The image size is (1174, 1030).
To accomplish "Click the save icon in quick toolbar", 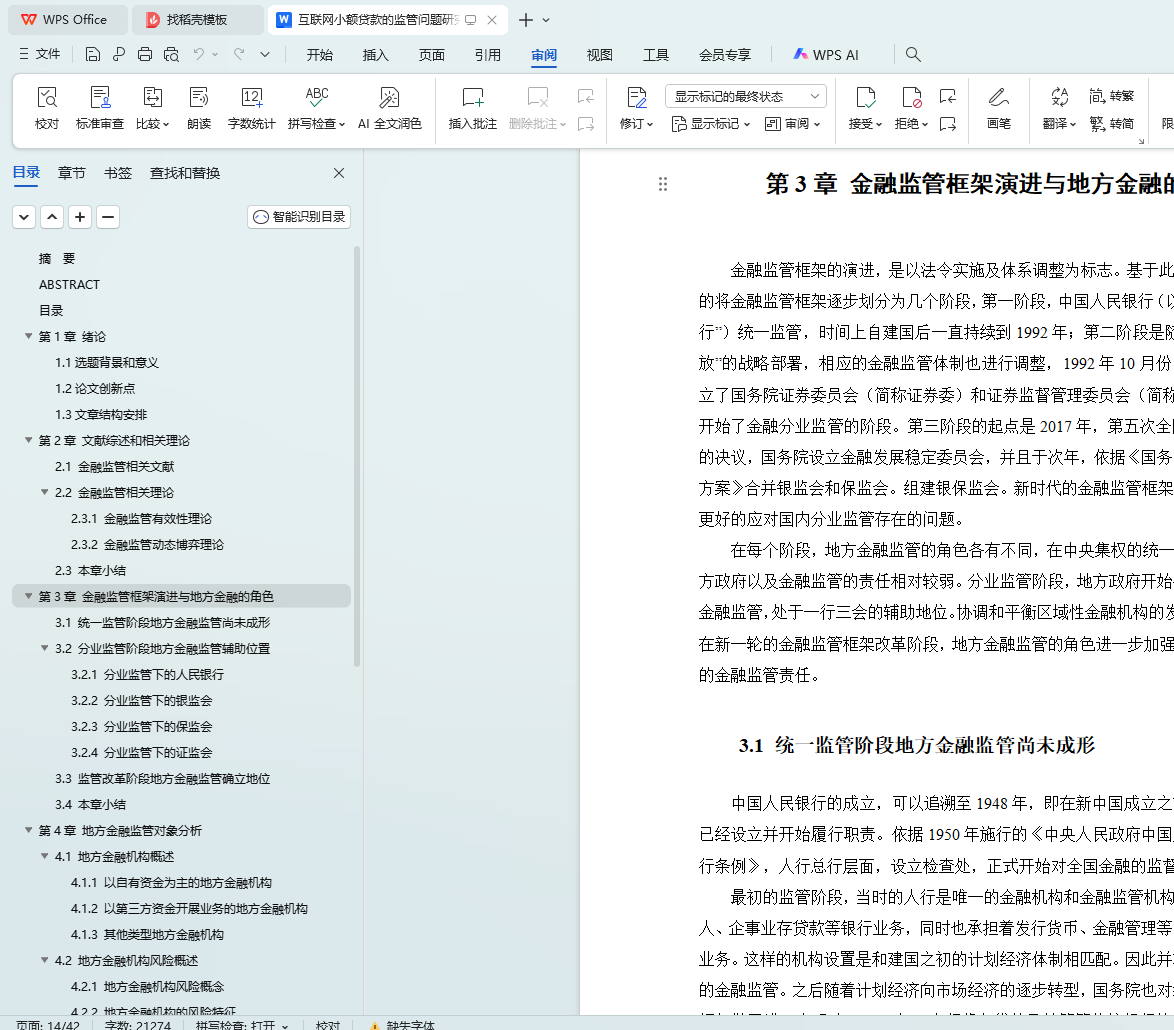I will coord(93,54).
